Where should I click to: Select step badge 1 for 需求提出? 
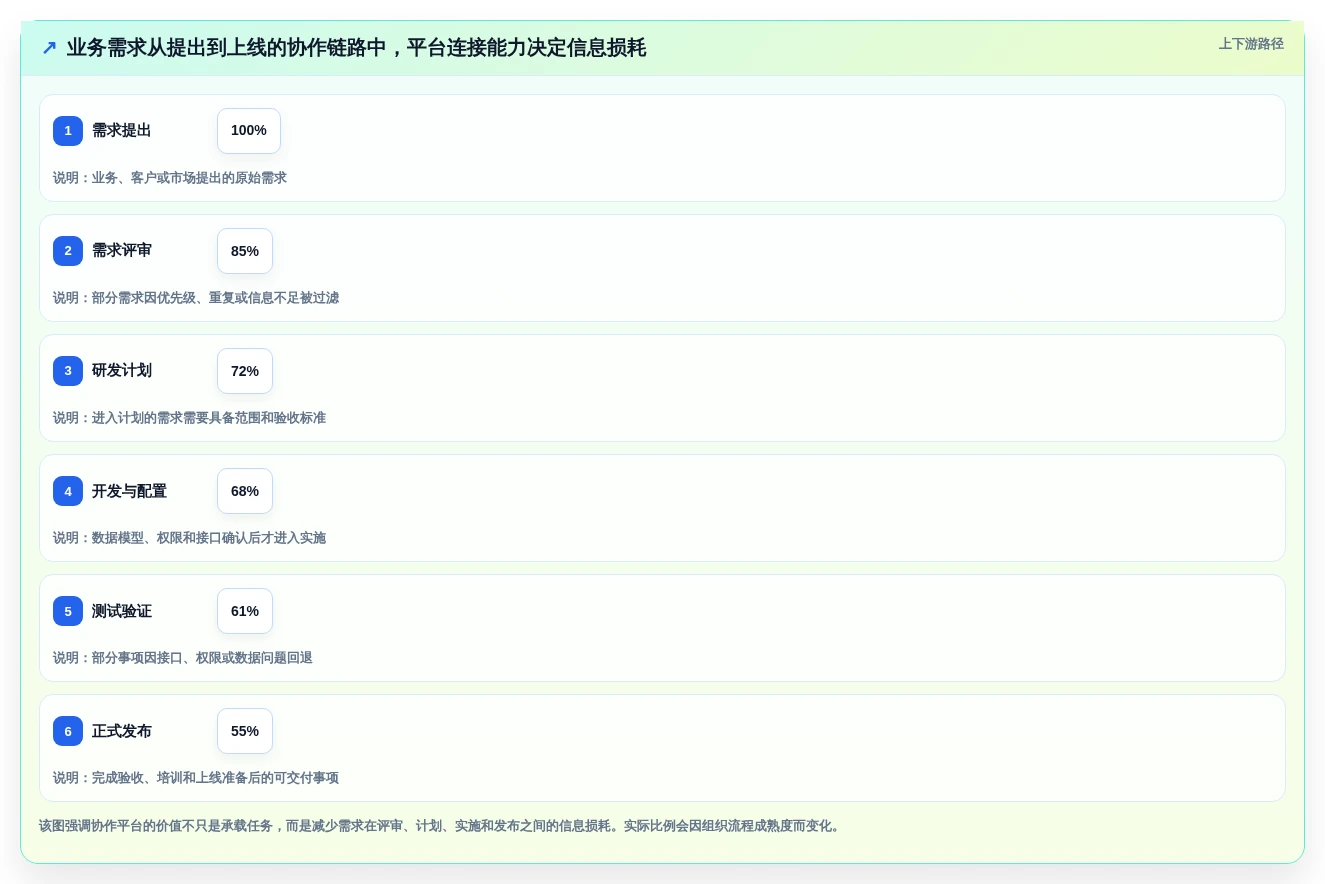click(x=68, y=131)
